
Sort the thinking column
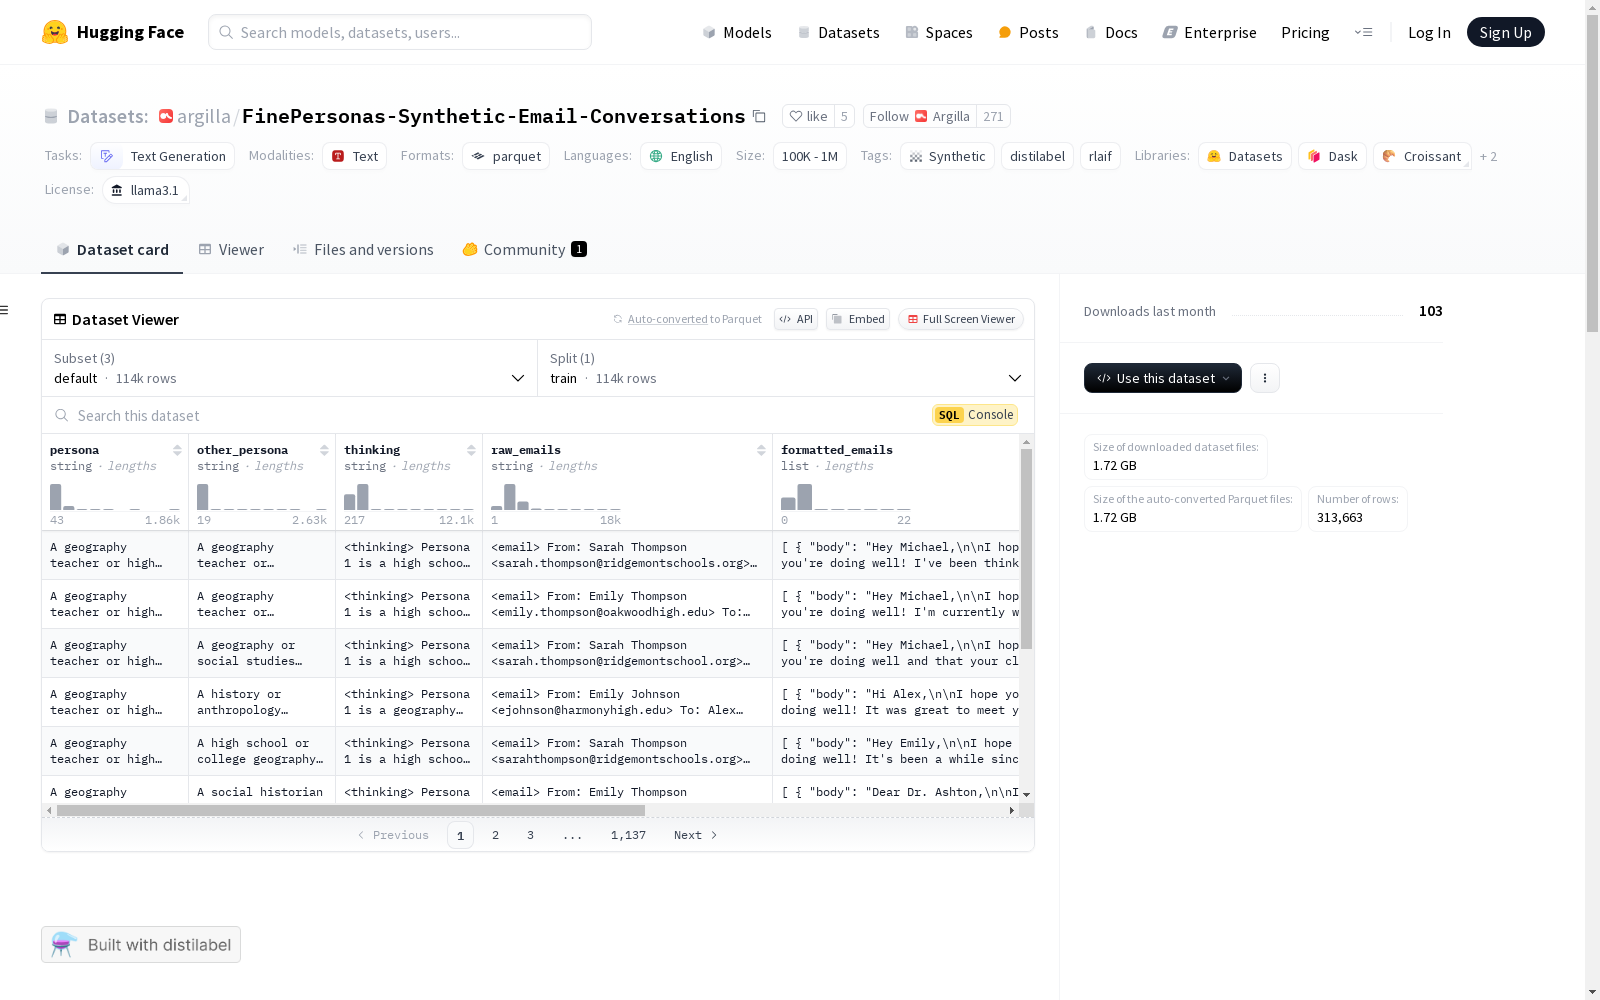(x=471, y=450)
